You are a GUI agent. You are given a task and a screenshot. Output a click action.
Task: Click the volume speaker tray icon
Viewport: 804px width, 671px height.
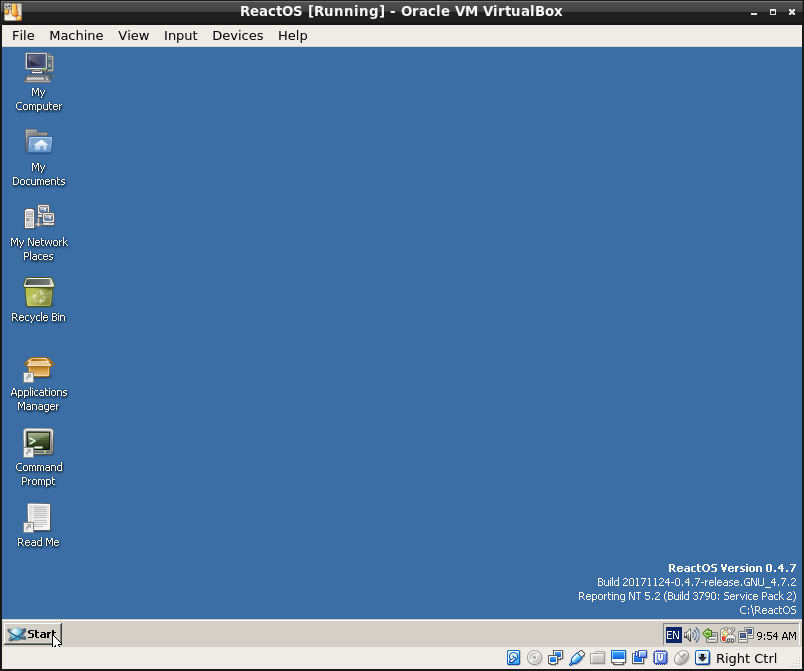(x=691, y=636)
